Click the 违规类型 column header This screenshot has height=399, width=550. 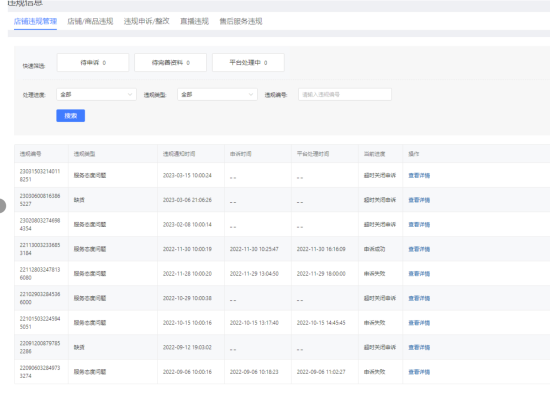coord(84,154)
